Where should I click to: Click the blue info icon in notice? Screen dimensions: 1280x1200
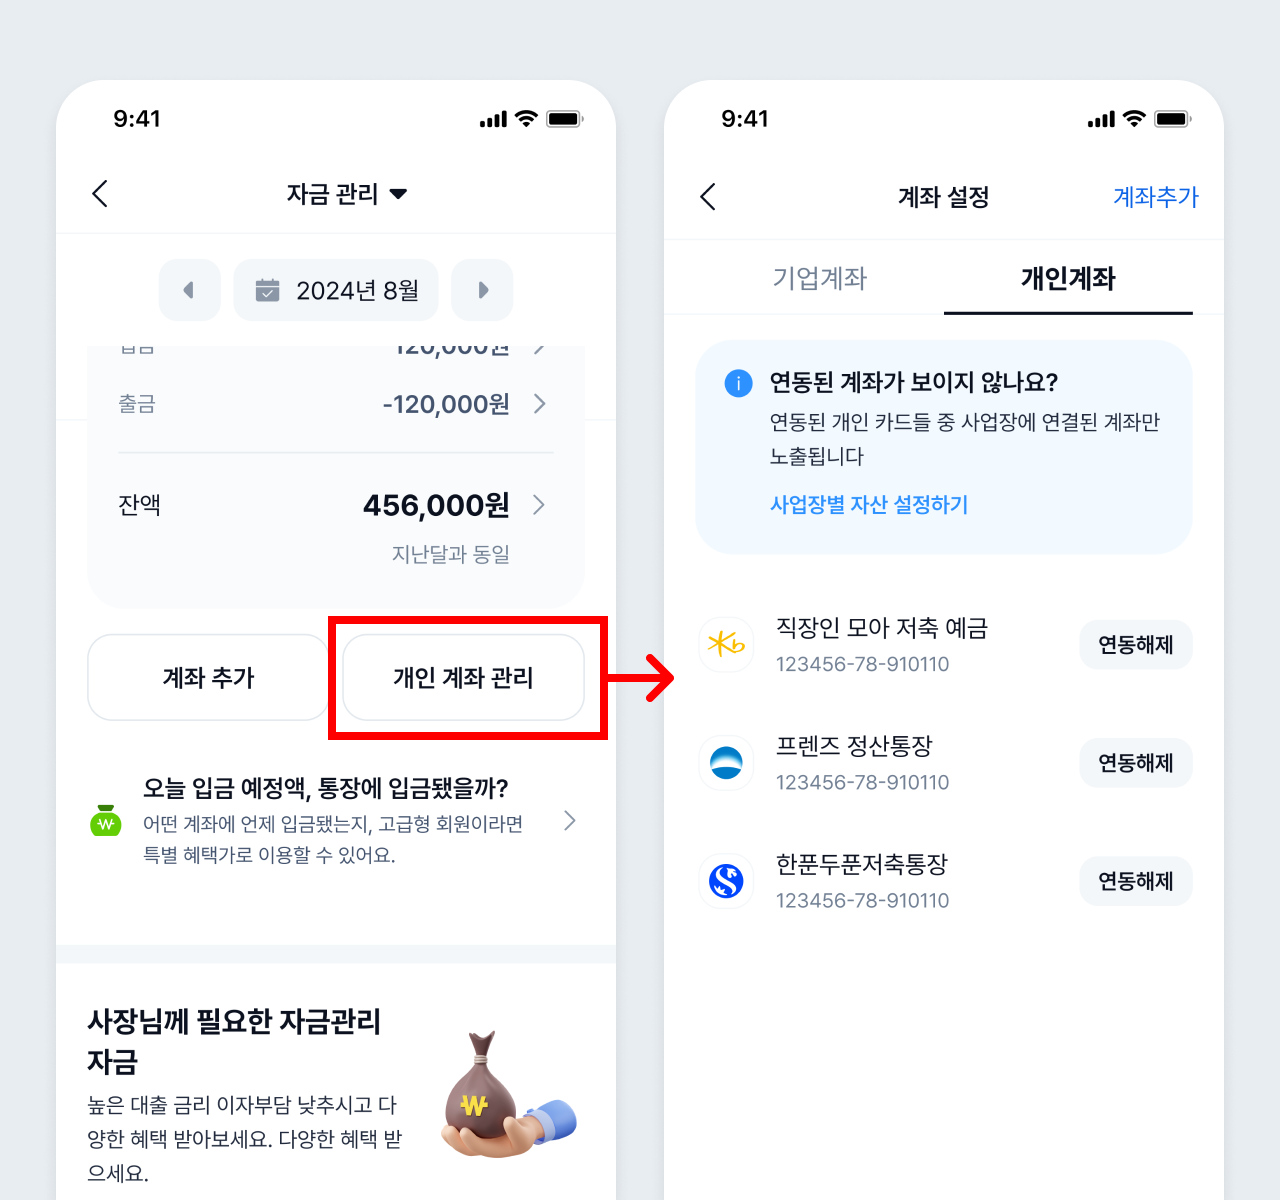738,383
